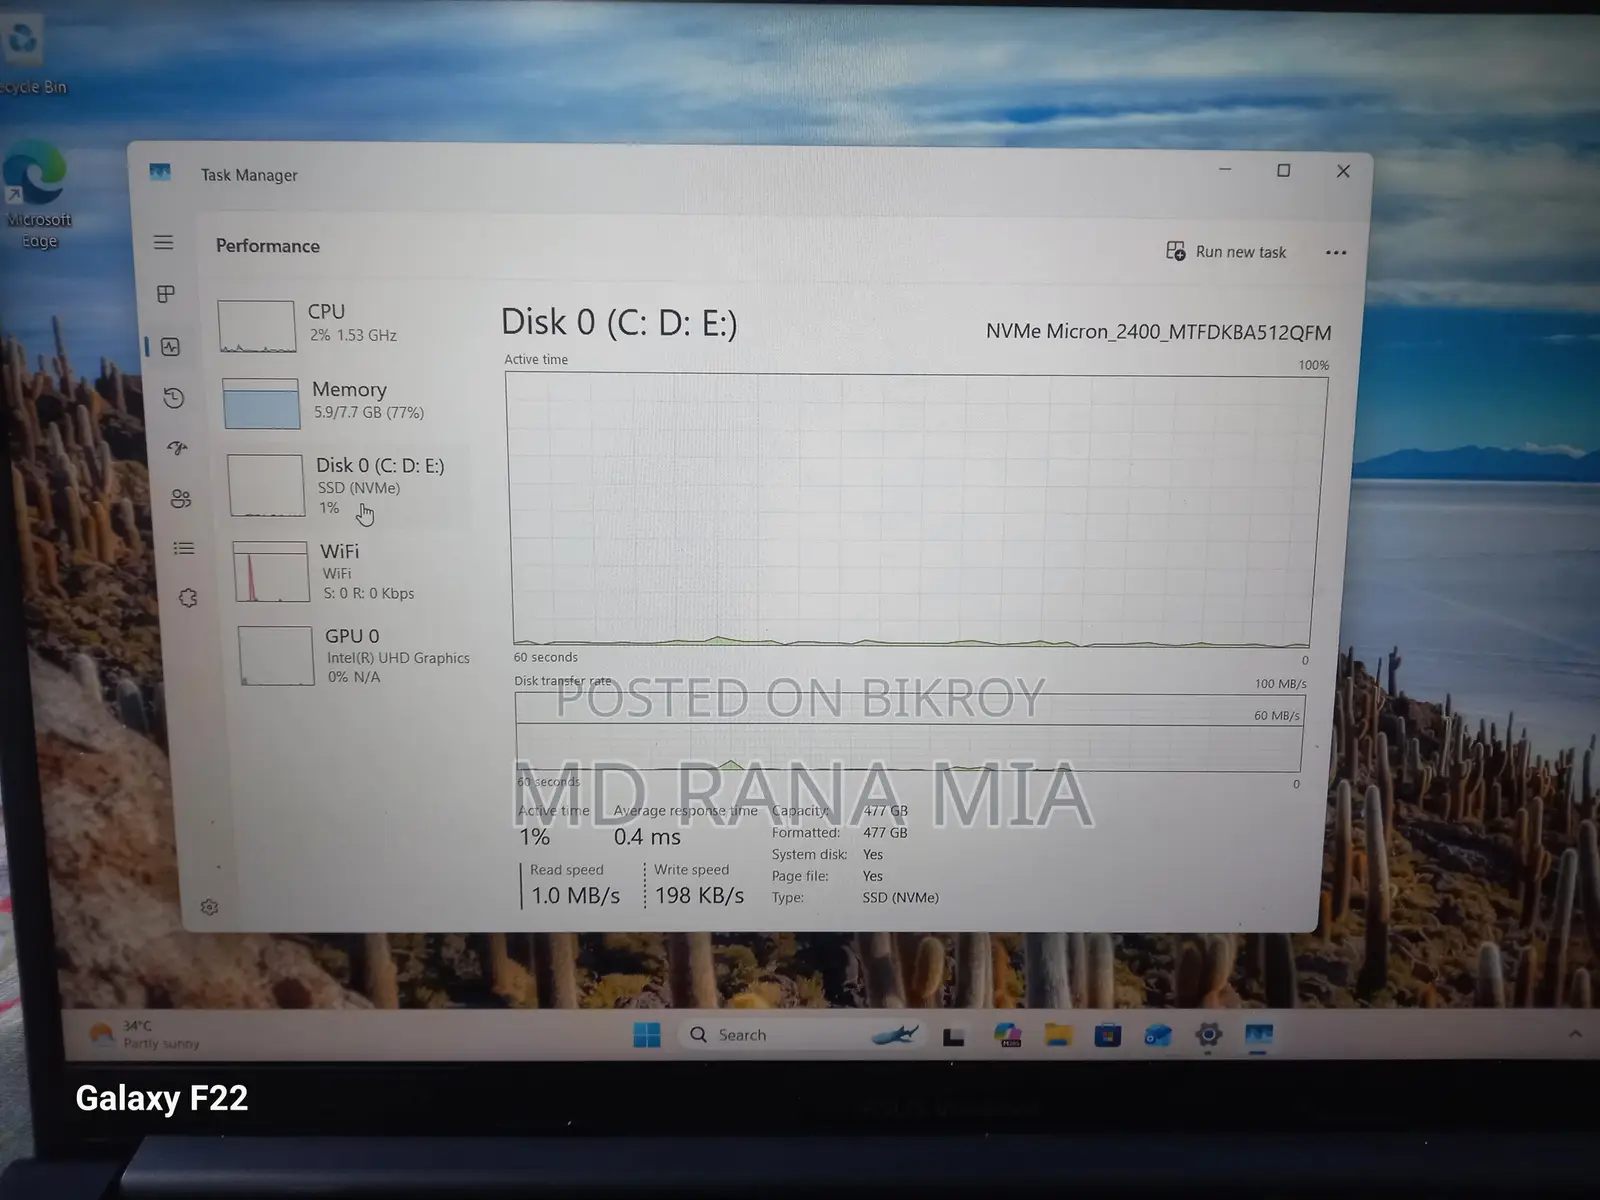This screenshot has width=1600, height=1200.
Task: Select CPU in the performance list
Action: coord(340,325)
